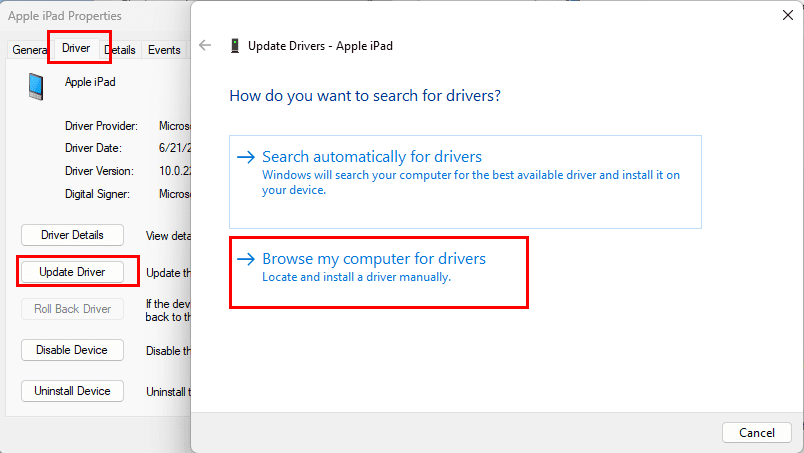Image resolution: width=804 pixels, height=453 pixels.
Task: Click arrow icon beside Search automatically
Action: pyautogui.click(x=246, y=157)
